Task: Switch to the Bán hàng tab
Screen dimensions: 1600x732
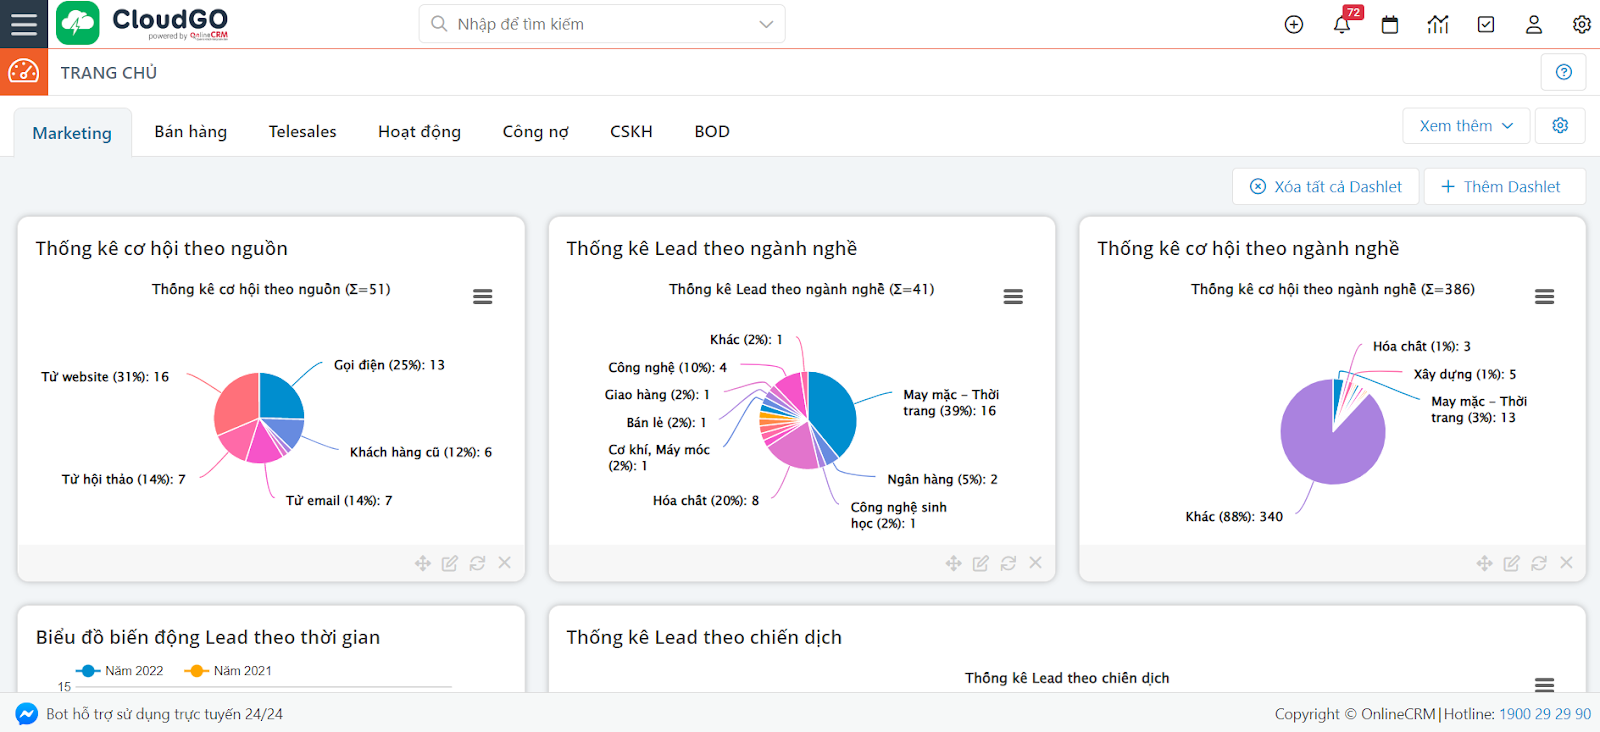Action: pyautogui.click(x=191, y=132)
